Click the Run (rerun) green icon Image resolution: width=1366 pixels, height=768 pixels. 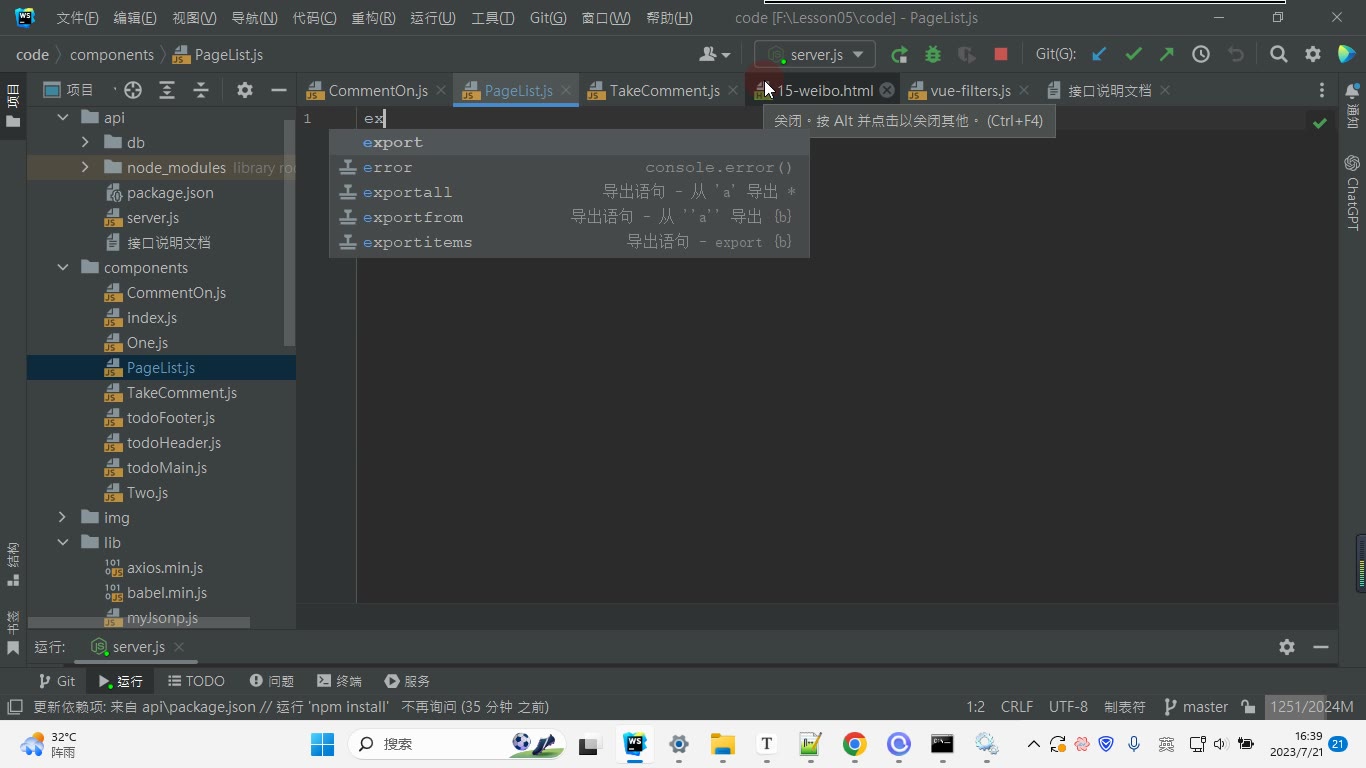(x=899, y=55)
